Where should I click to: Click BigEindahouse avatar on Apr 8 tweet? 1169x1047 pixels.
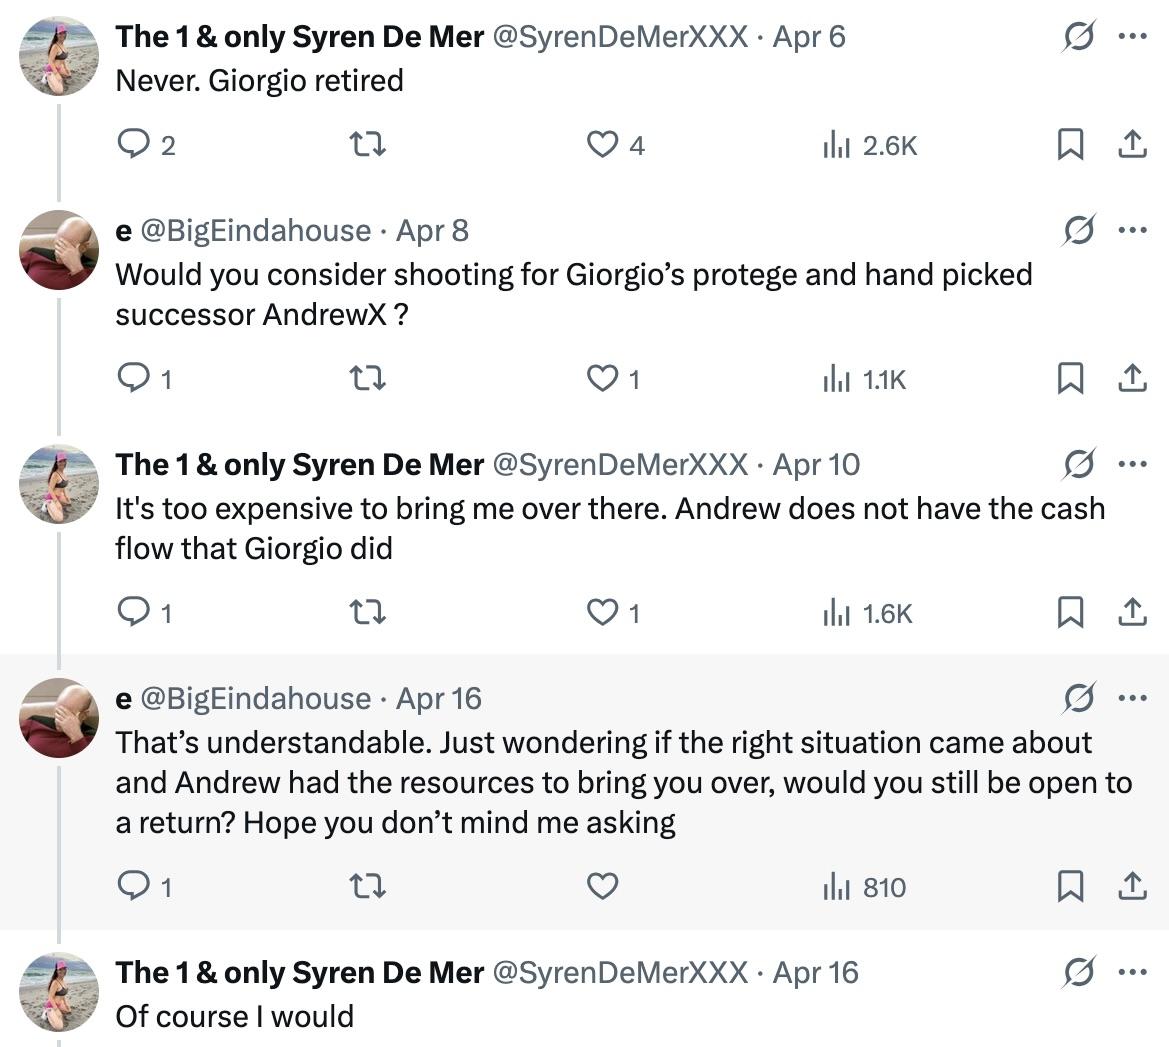58,250
